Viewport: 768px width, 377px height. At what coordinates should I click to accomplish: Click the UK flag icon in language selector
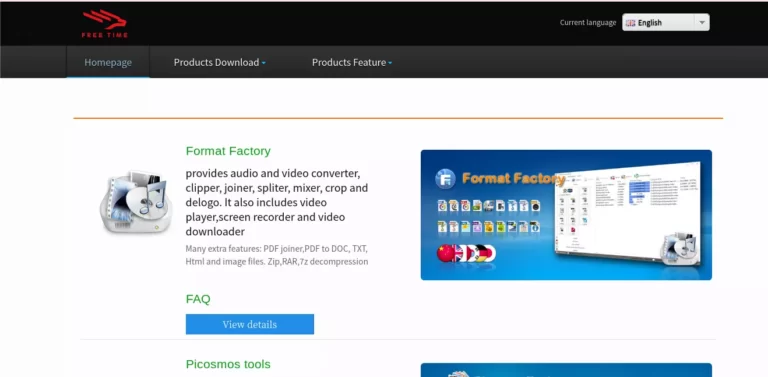tap(630, 23)
